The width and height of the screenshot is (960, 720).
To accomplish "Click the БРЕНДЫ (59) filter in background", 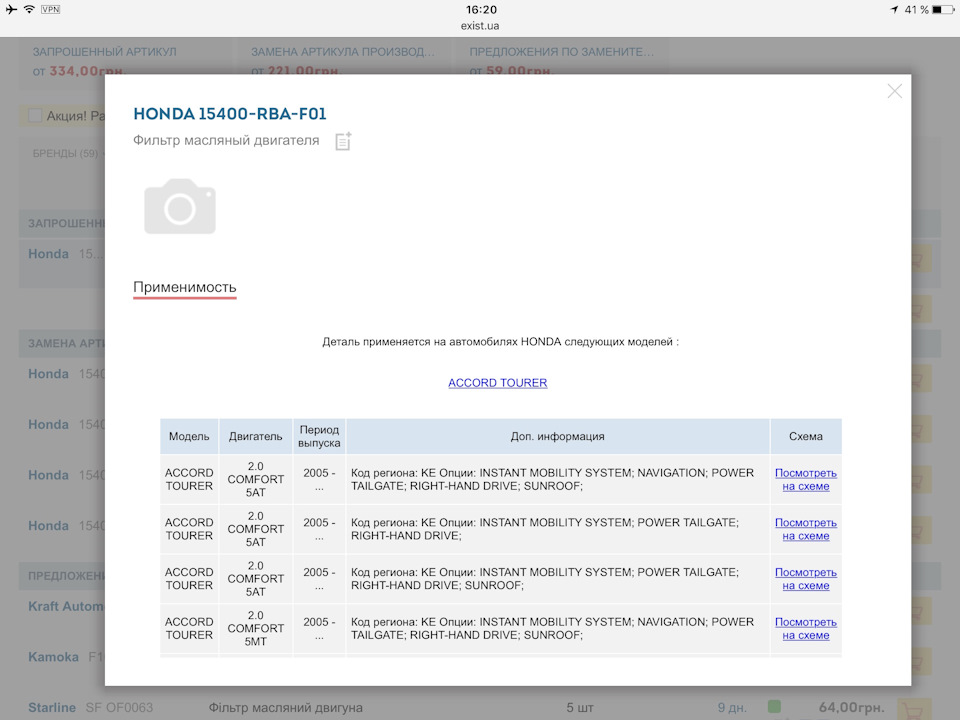I will [66, 153].
